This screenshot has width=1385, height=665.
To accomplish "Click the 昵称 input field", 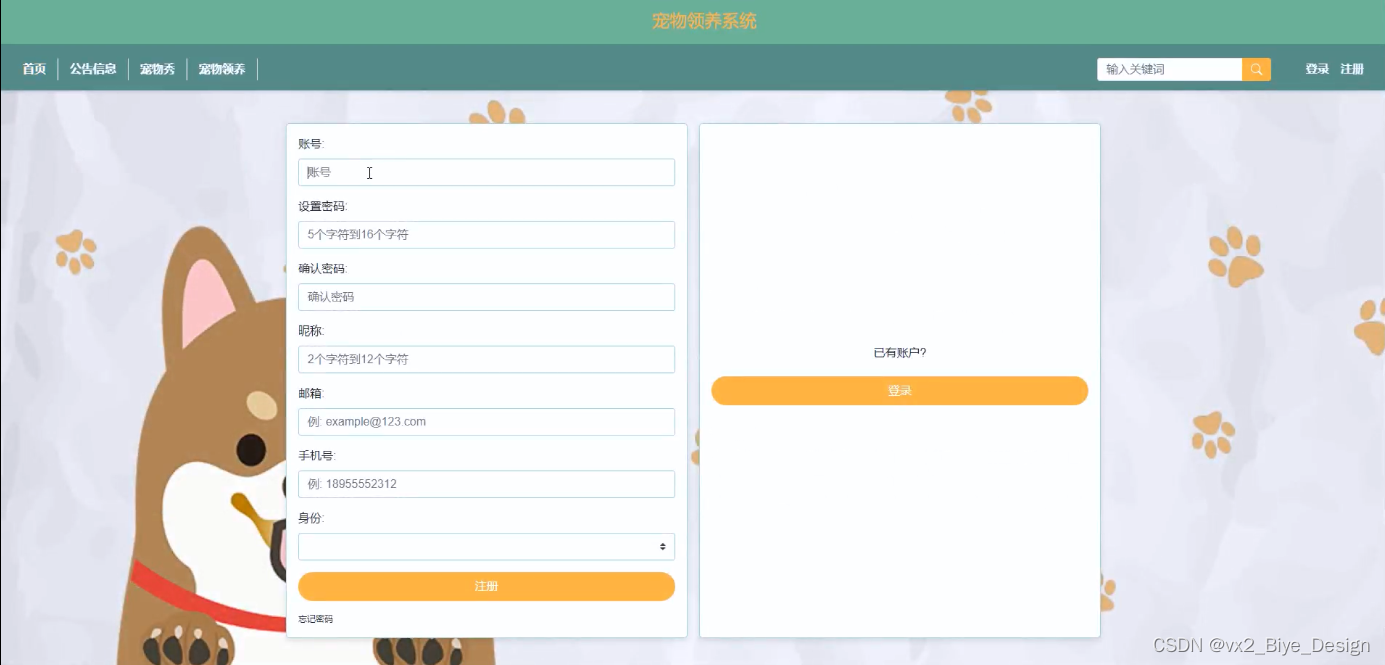I will point(486,359).
